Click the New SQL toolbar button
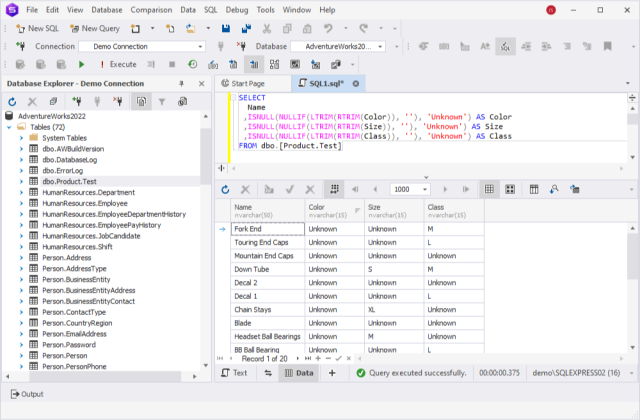 [36, 29]
